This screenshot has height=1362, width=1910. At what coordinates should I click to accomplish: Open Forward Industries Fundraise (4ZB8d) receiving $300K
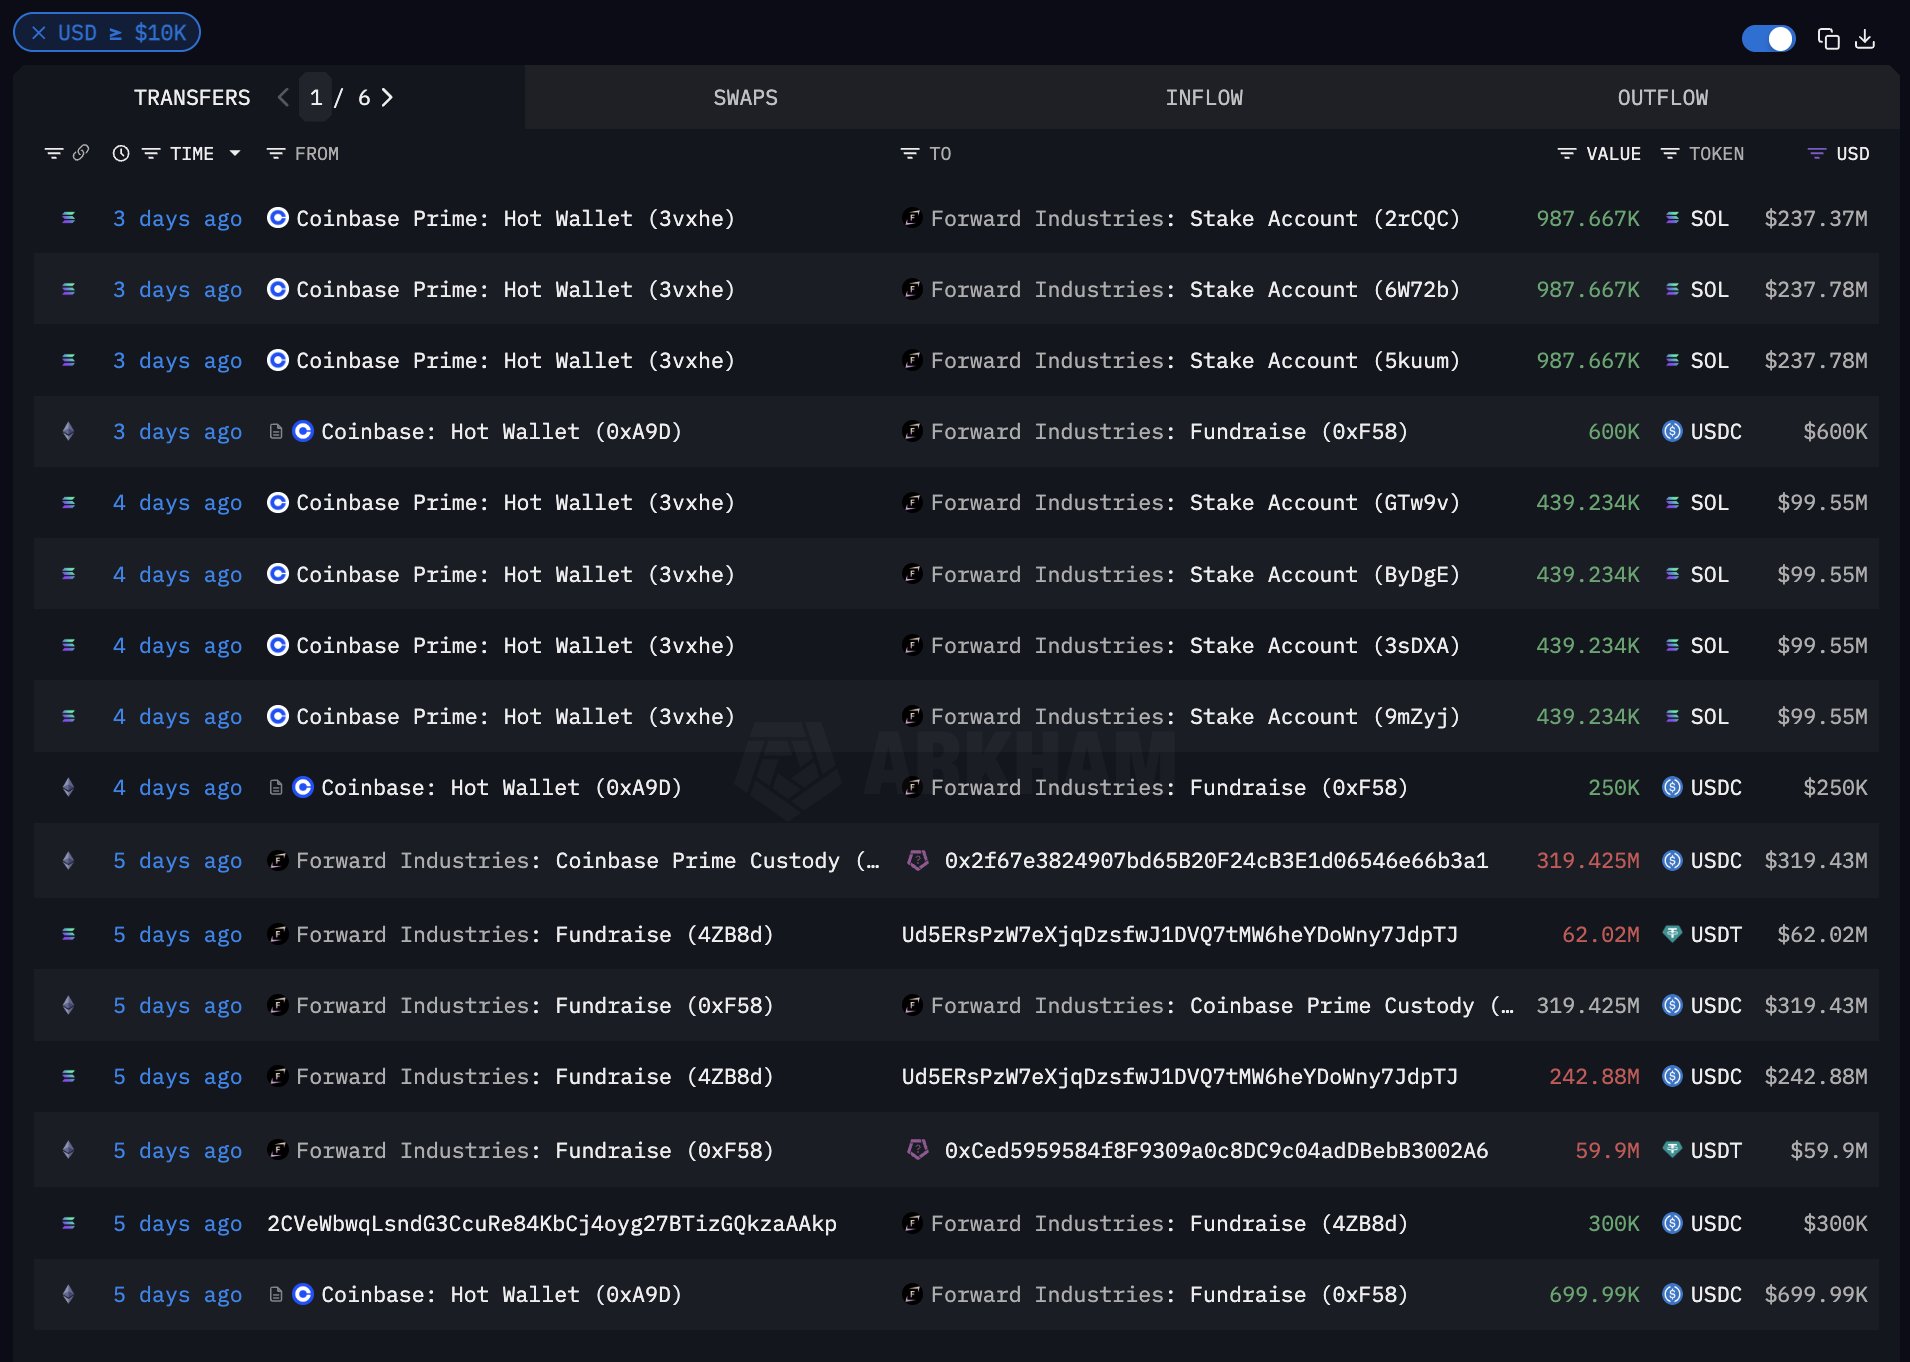(1169, 1223)
